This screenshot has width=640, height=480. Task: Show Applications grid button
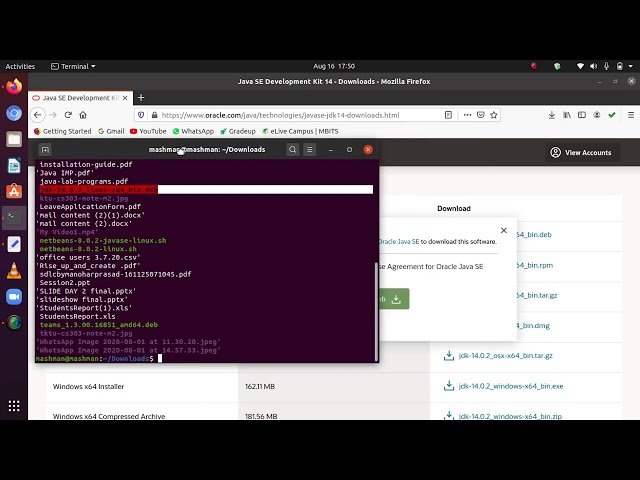tap(14, 406)
